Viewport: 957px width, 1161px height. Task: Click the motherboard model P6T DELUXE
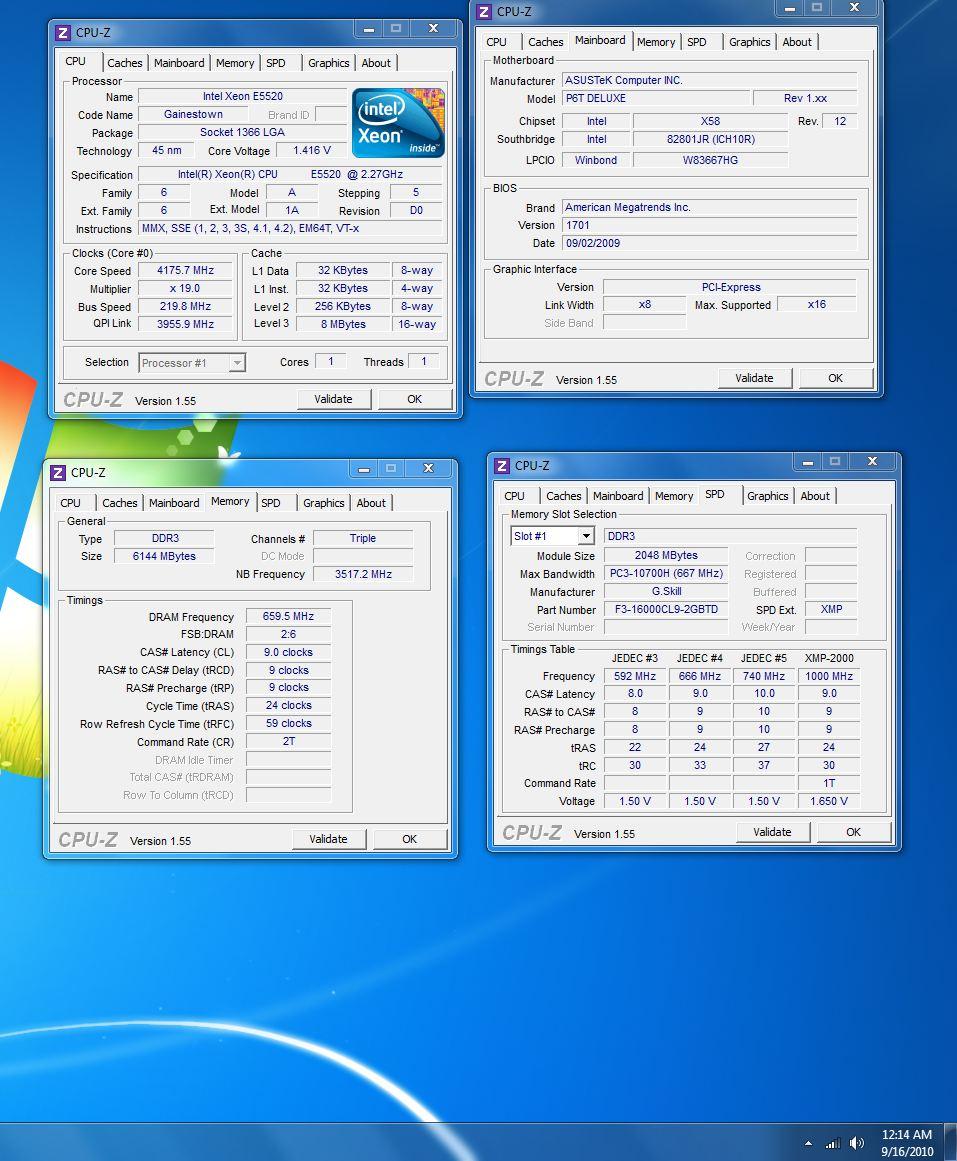pyautogui.click(x=656, y=98)
